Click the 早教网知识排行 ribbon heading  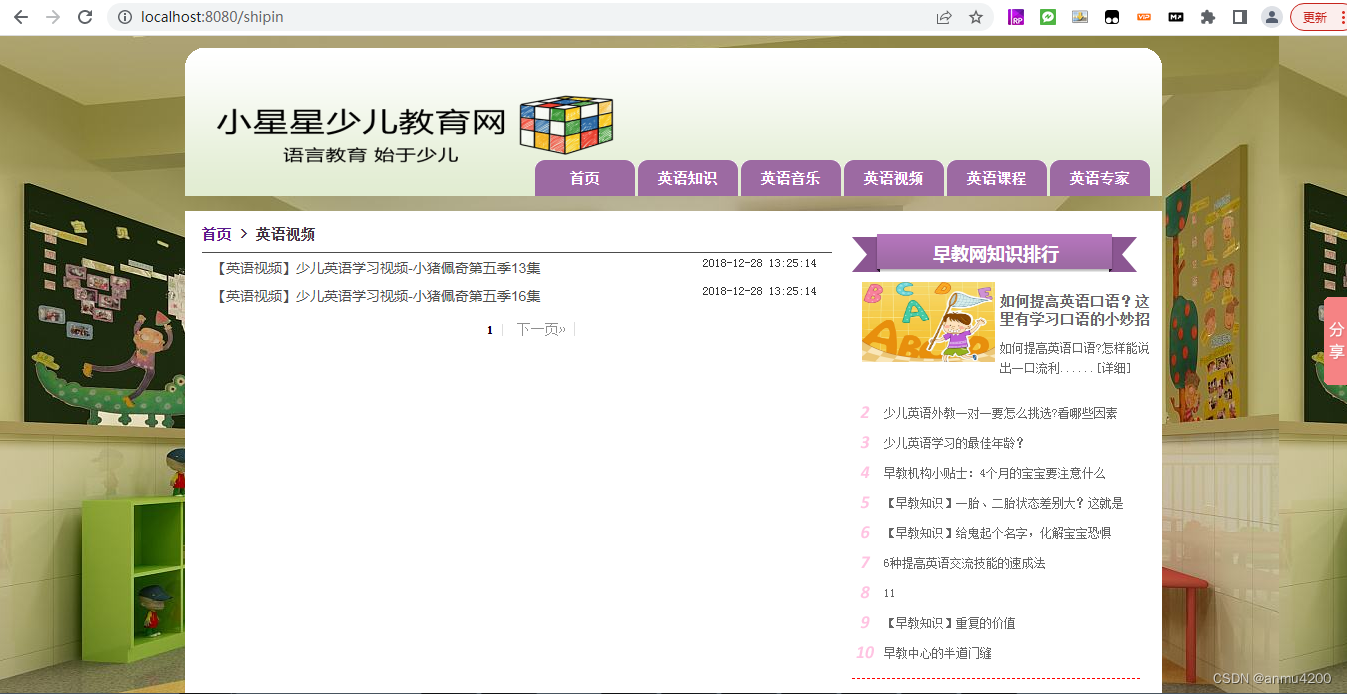pyautogui.click(x=995, y=253)
